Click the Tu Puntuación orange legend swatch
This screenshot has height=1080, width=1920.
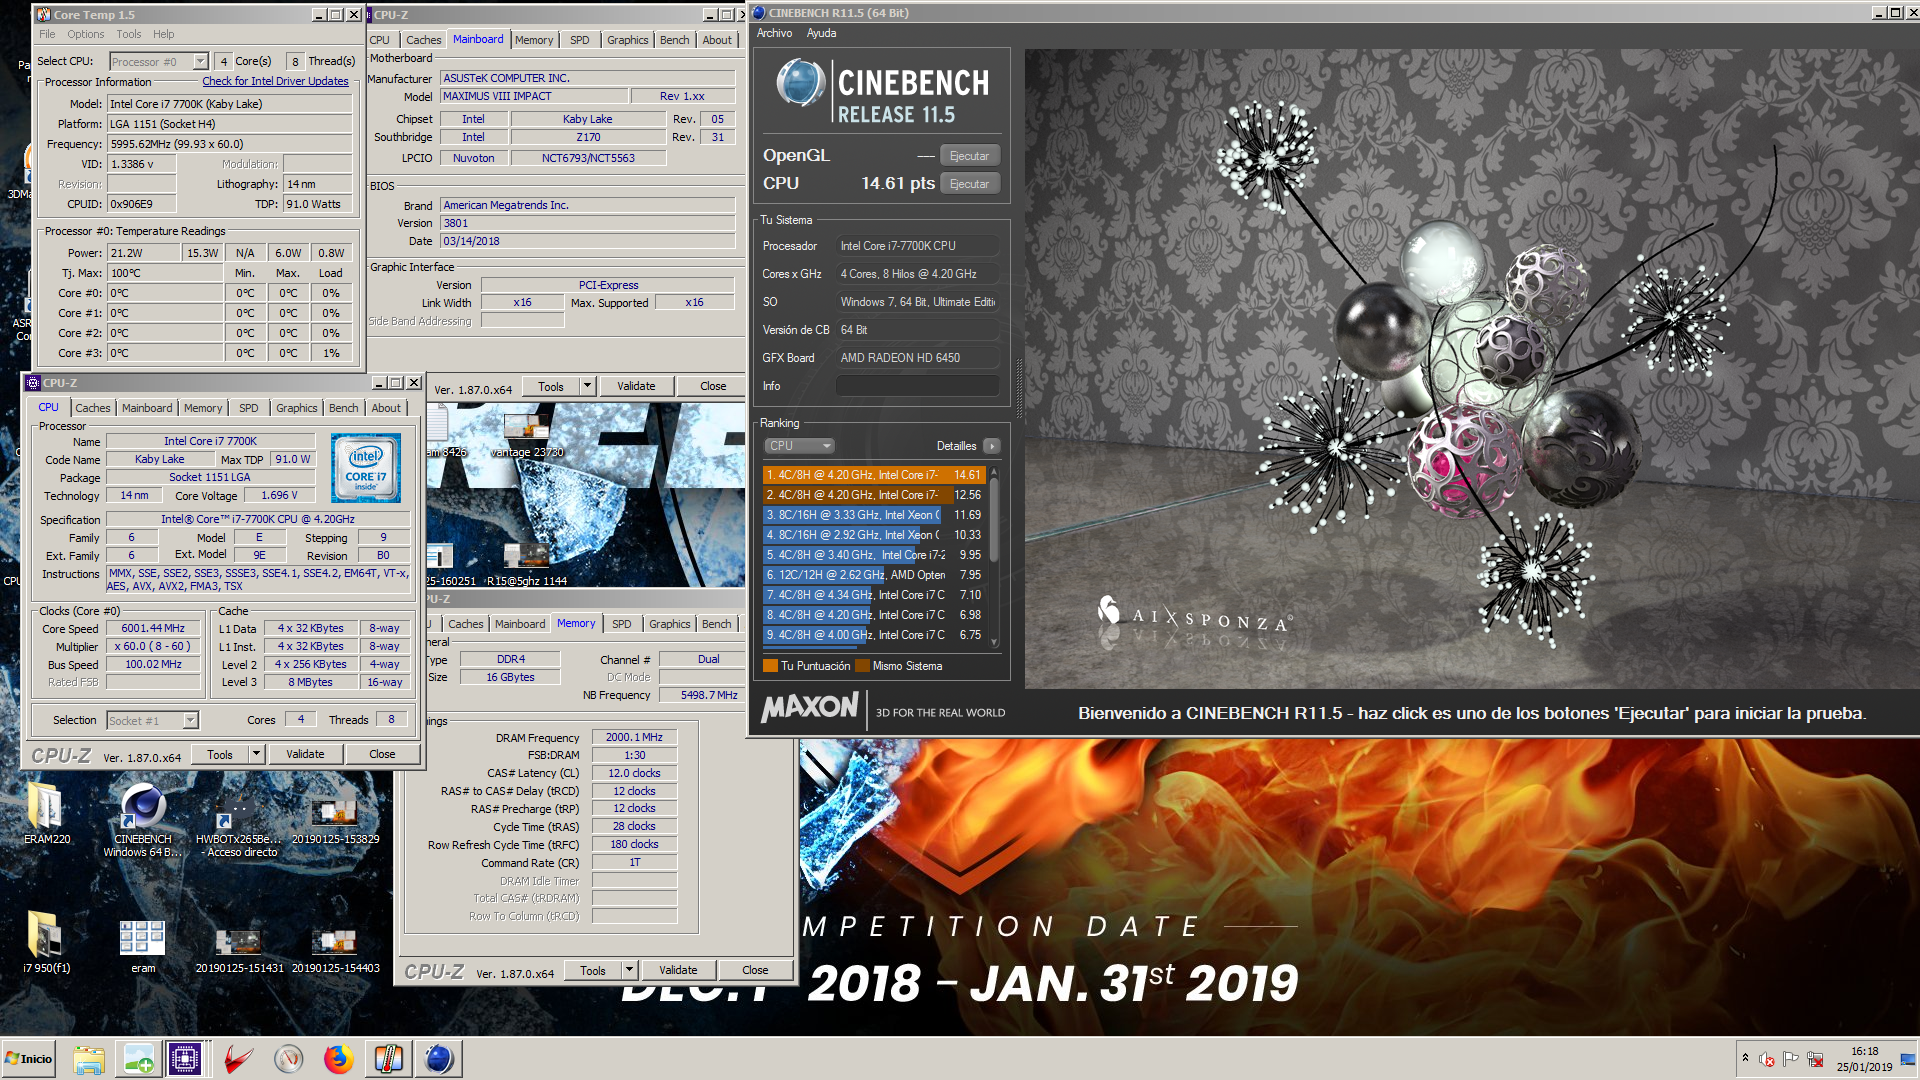pos(770,666)
